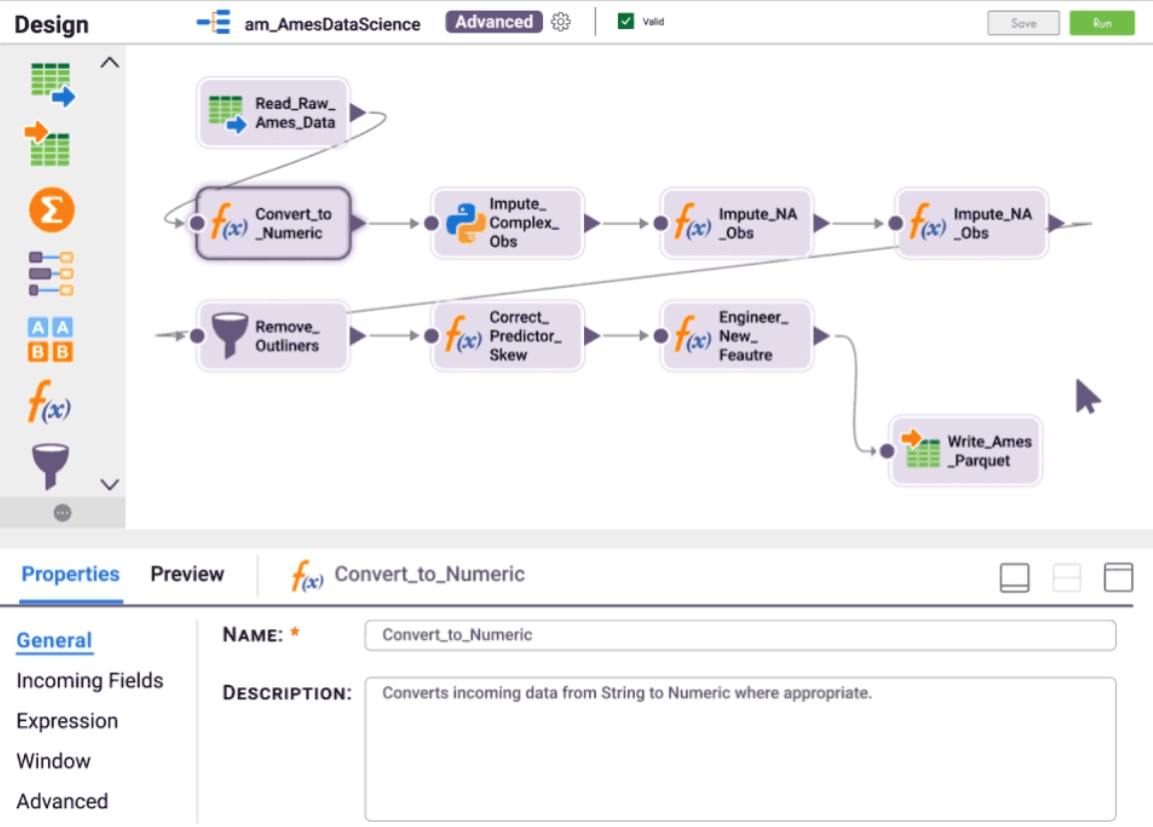This screenshot has width=1153, height=827.
Task: Click the palette more options dots icon
Action: click(x=63, y=512)
